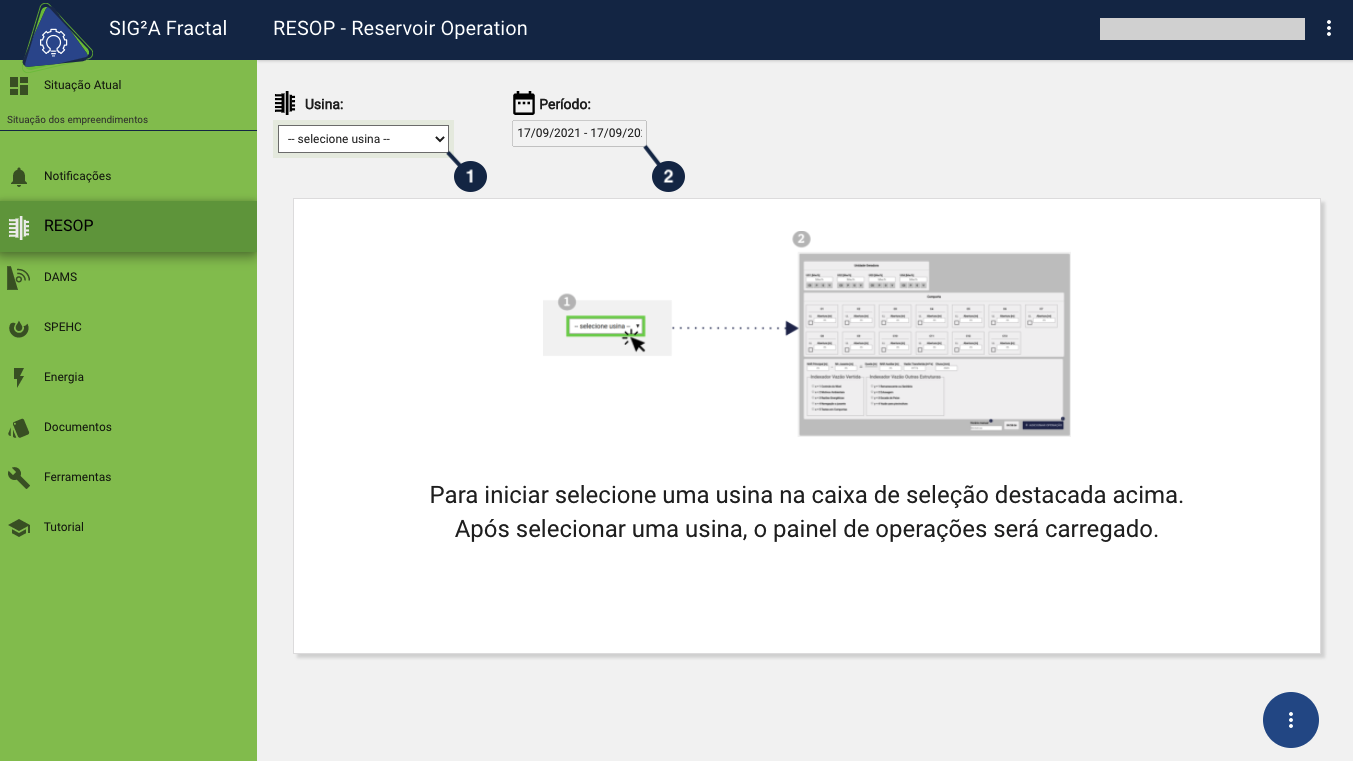
Task: Open the Notificações bell icon
Action: click(20, 176)
